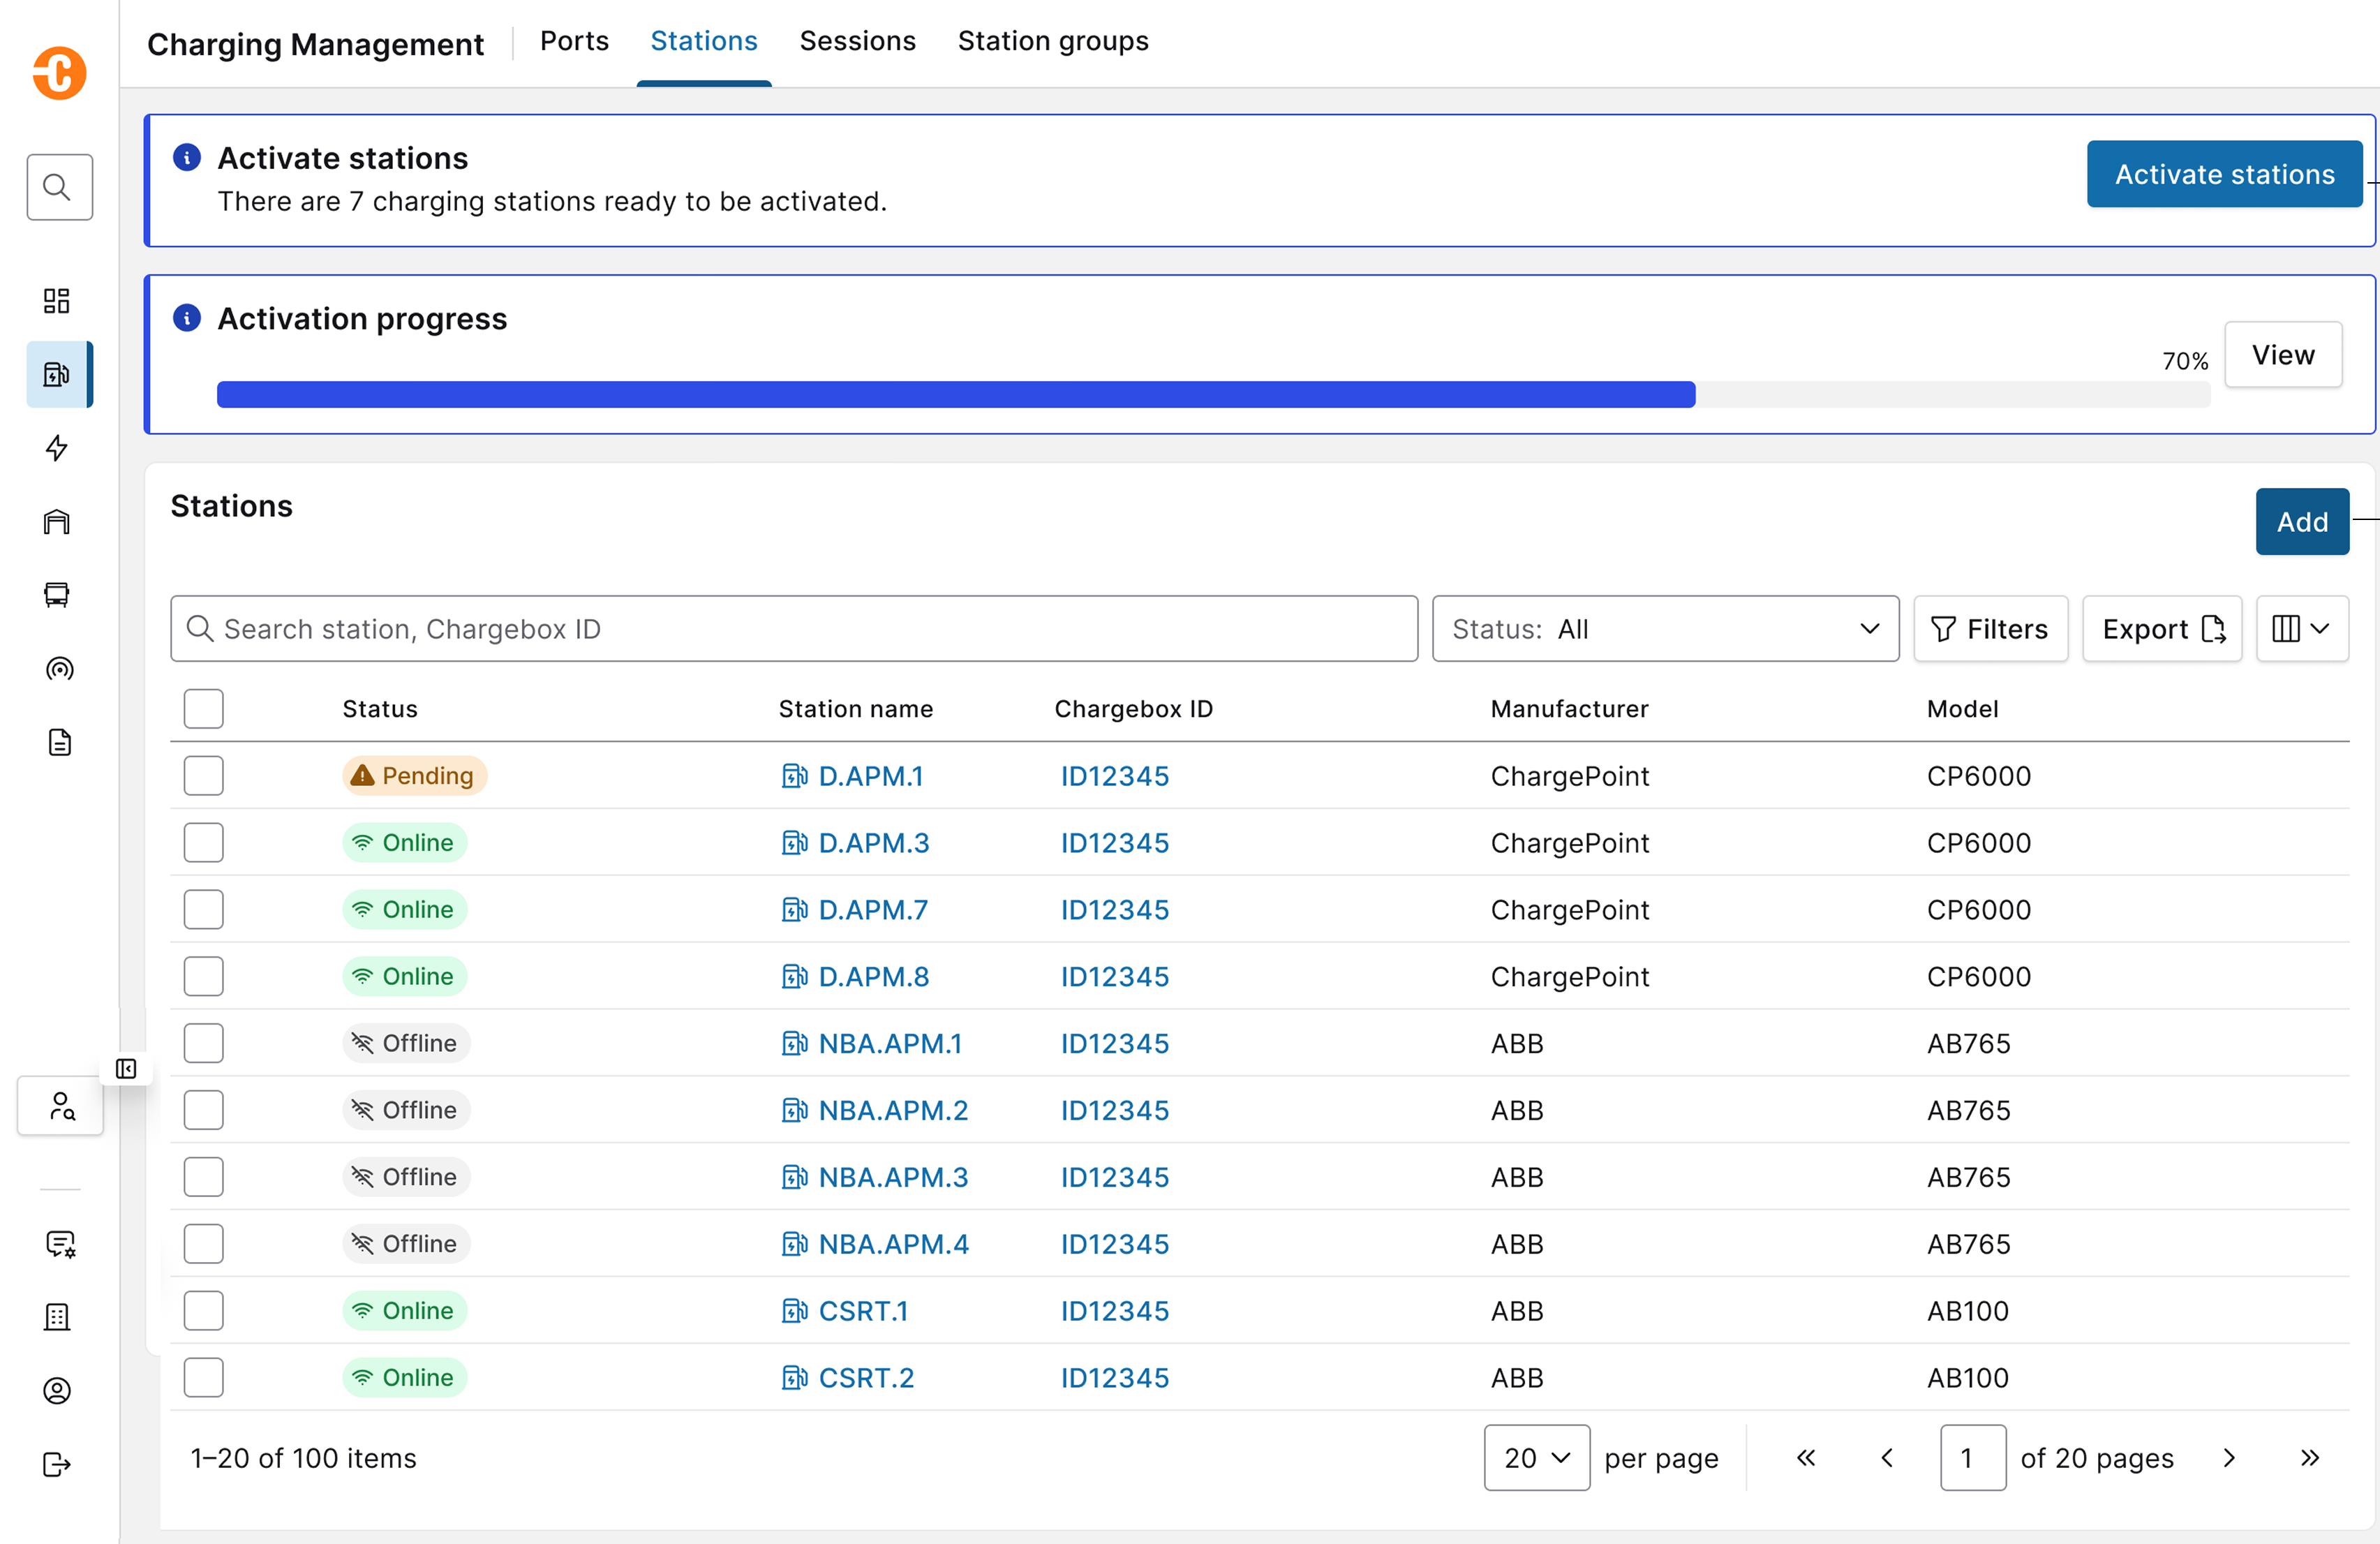This screenshot has height=1544, width=2380.
Task: Open the chat settings icon in sidebar
Action: tap(61, 1244)
